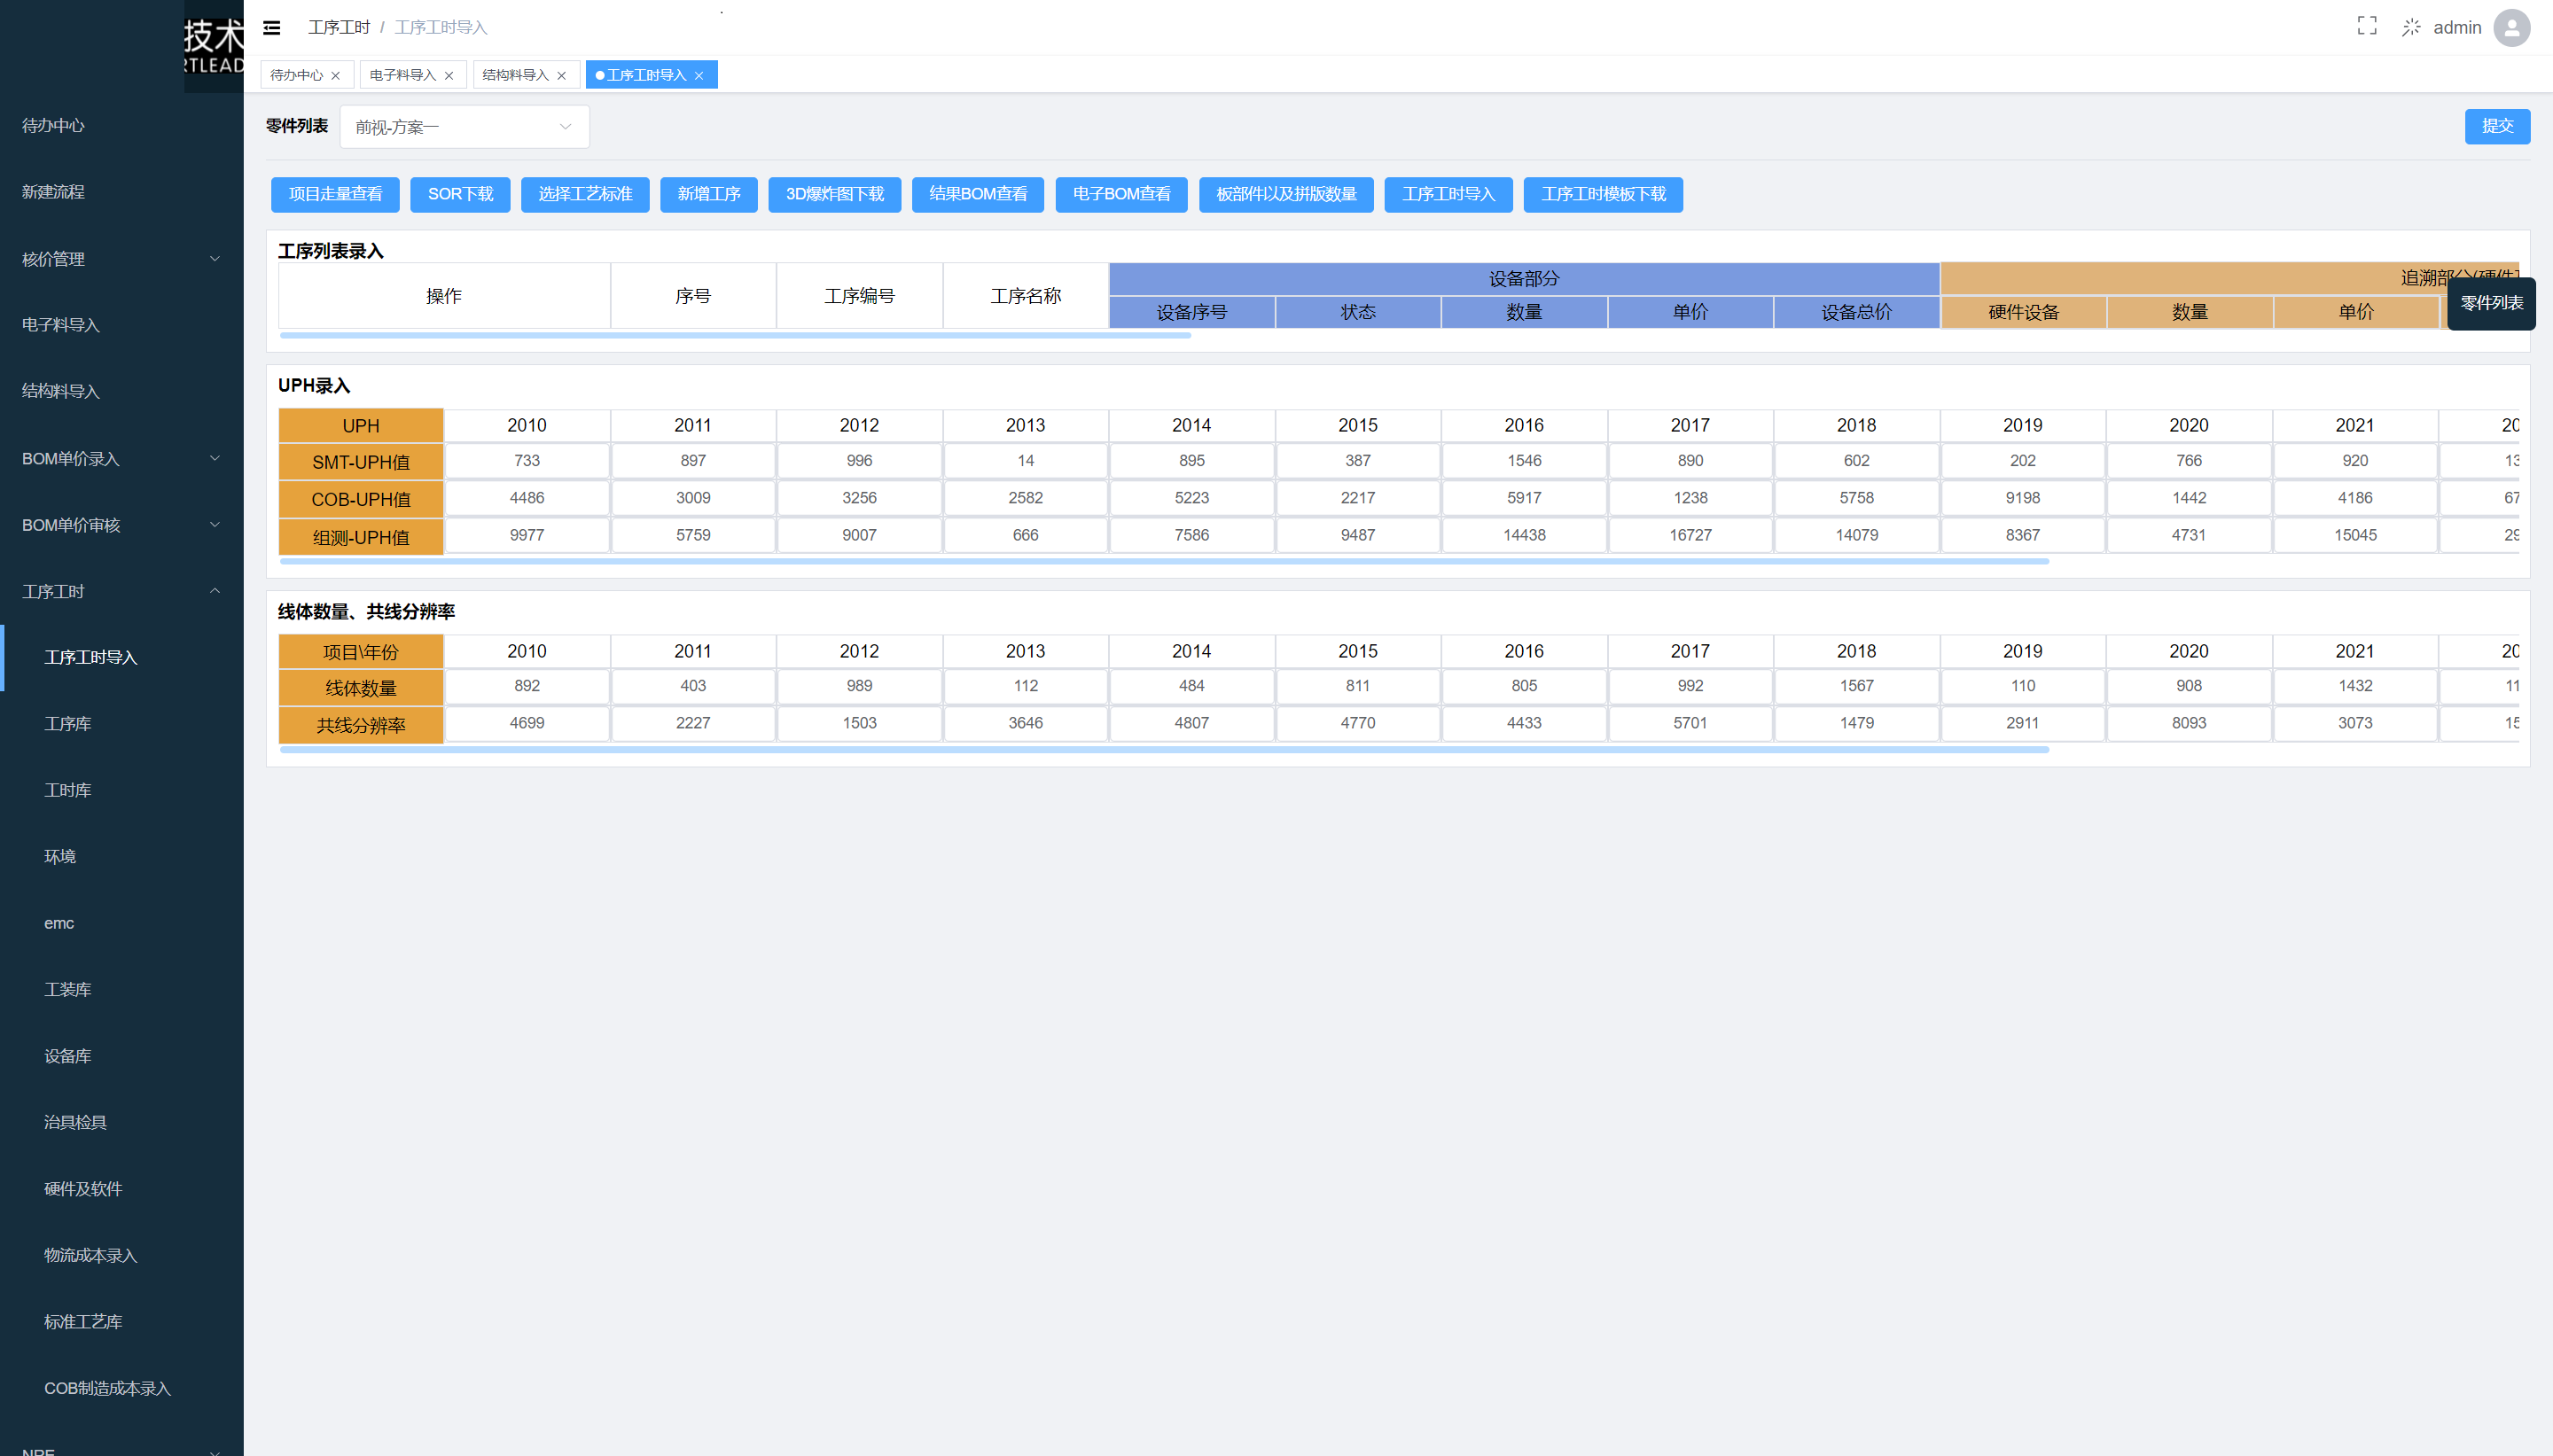Viewport: 2553px width, 1456px height.
Task: Click the horizontal scrollbar under 线体数量 table
Action: 1164,749
